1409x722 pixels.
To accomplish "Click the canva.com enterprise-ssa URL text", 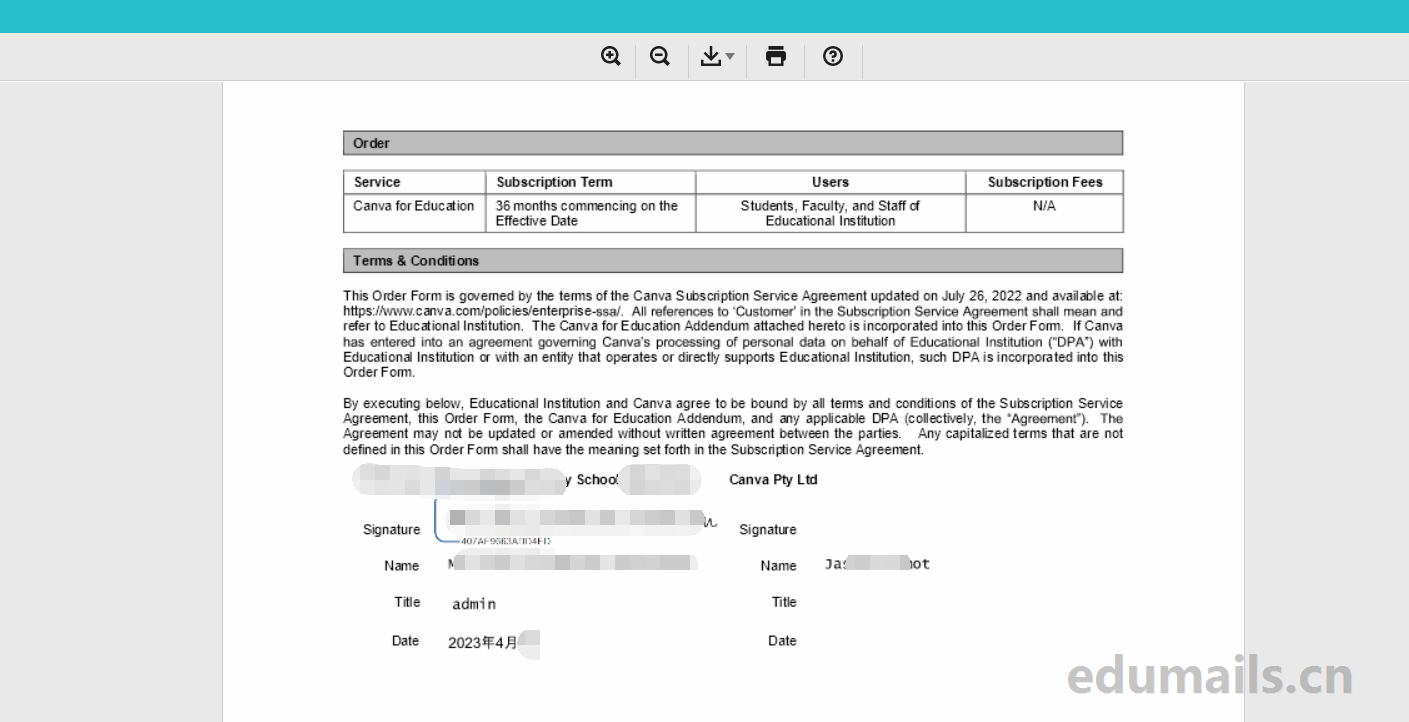I will [x=484, y=311].
